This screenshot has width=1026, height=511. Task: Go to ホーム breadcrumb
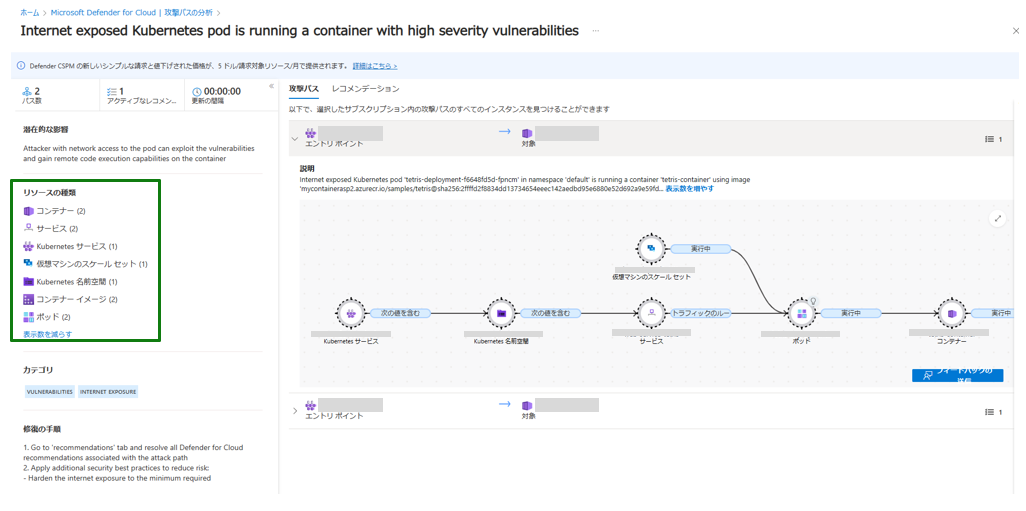(30, 12)
